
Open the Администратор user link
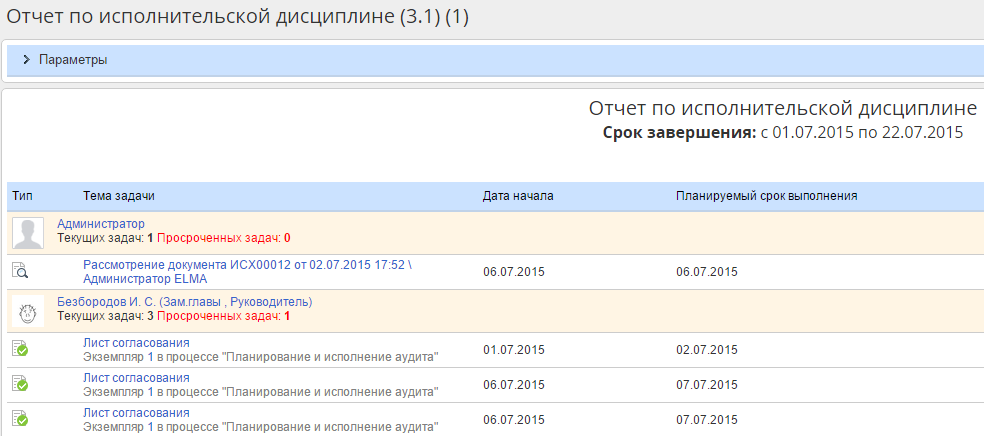(101, 224)
